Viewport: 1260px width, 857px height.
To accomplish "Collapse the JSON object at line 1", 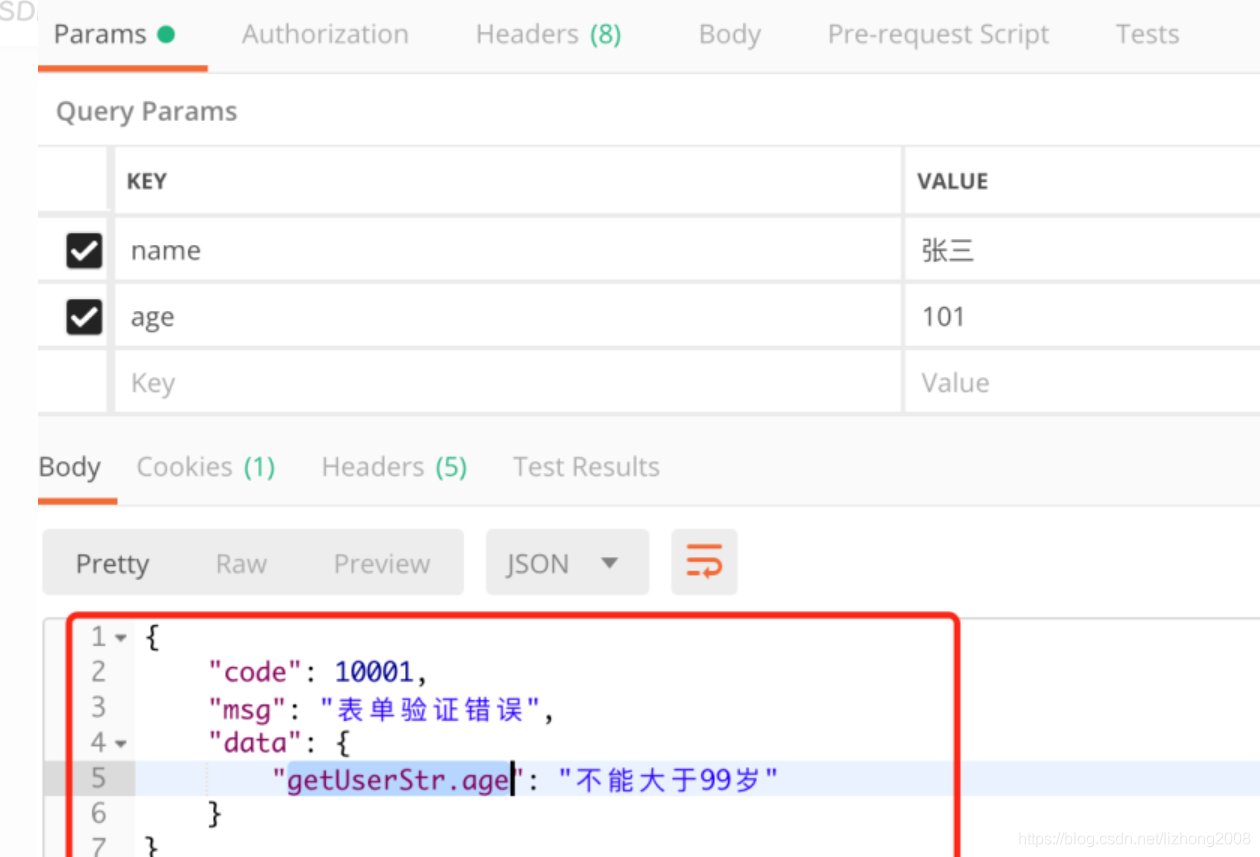I will tap(121, 638).
